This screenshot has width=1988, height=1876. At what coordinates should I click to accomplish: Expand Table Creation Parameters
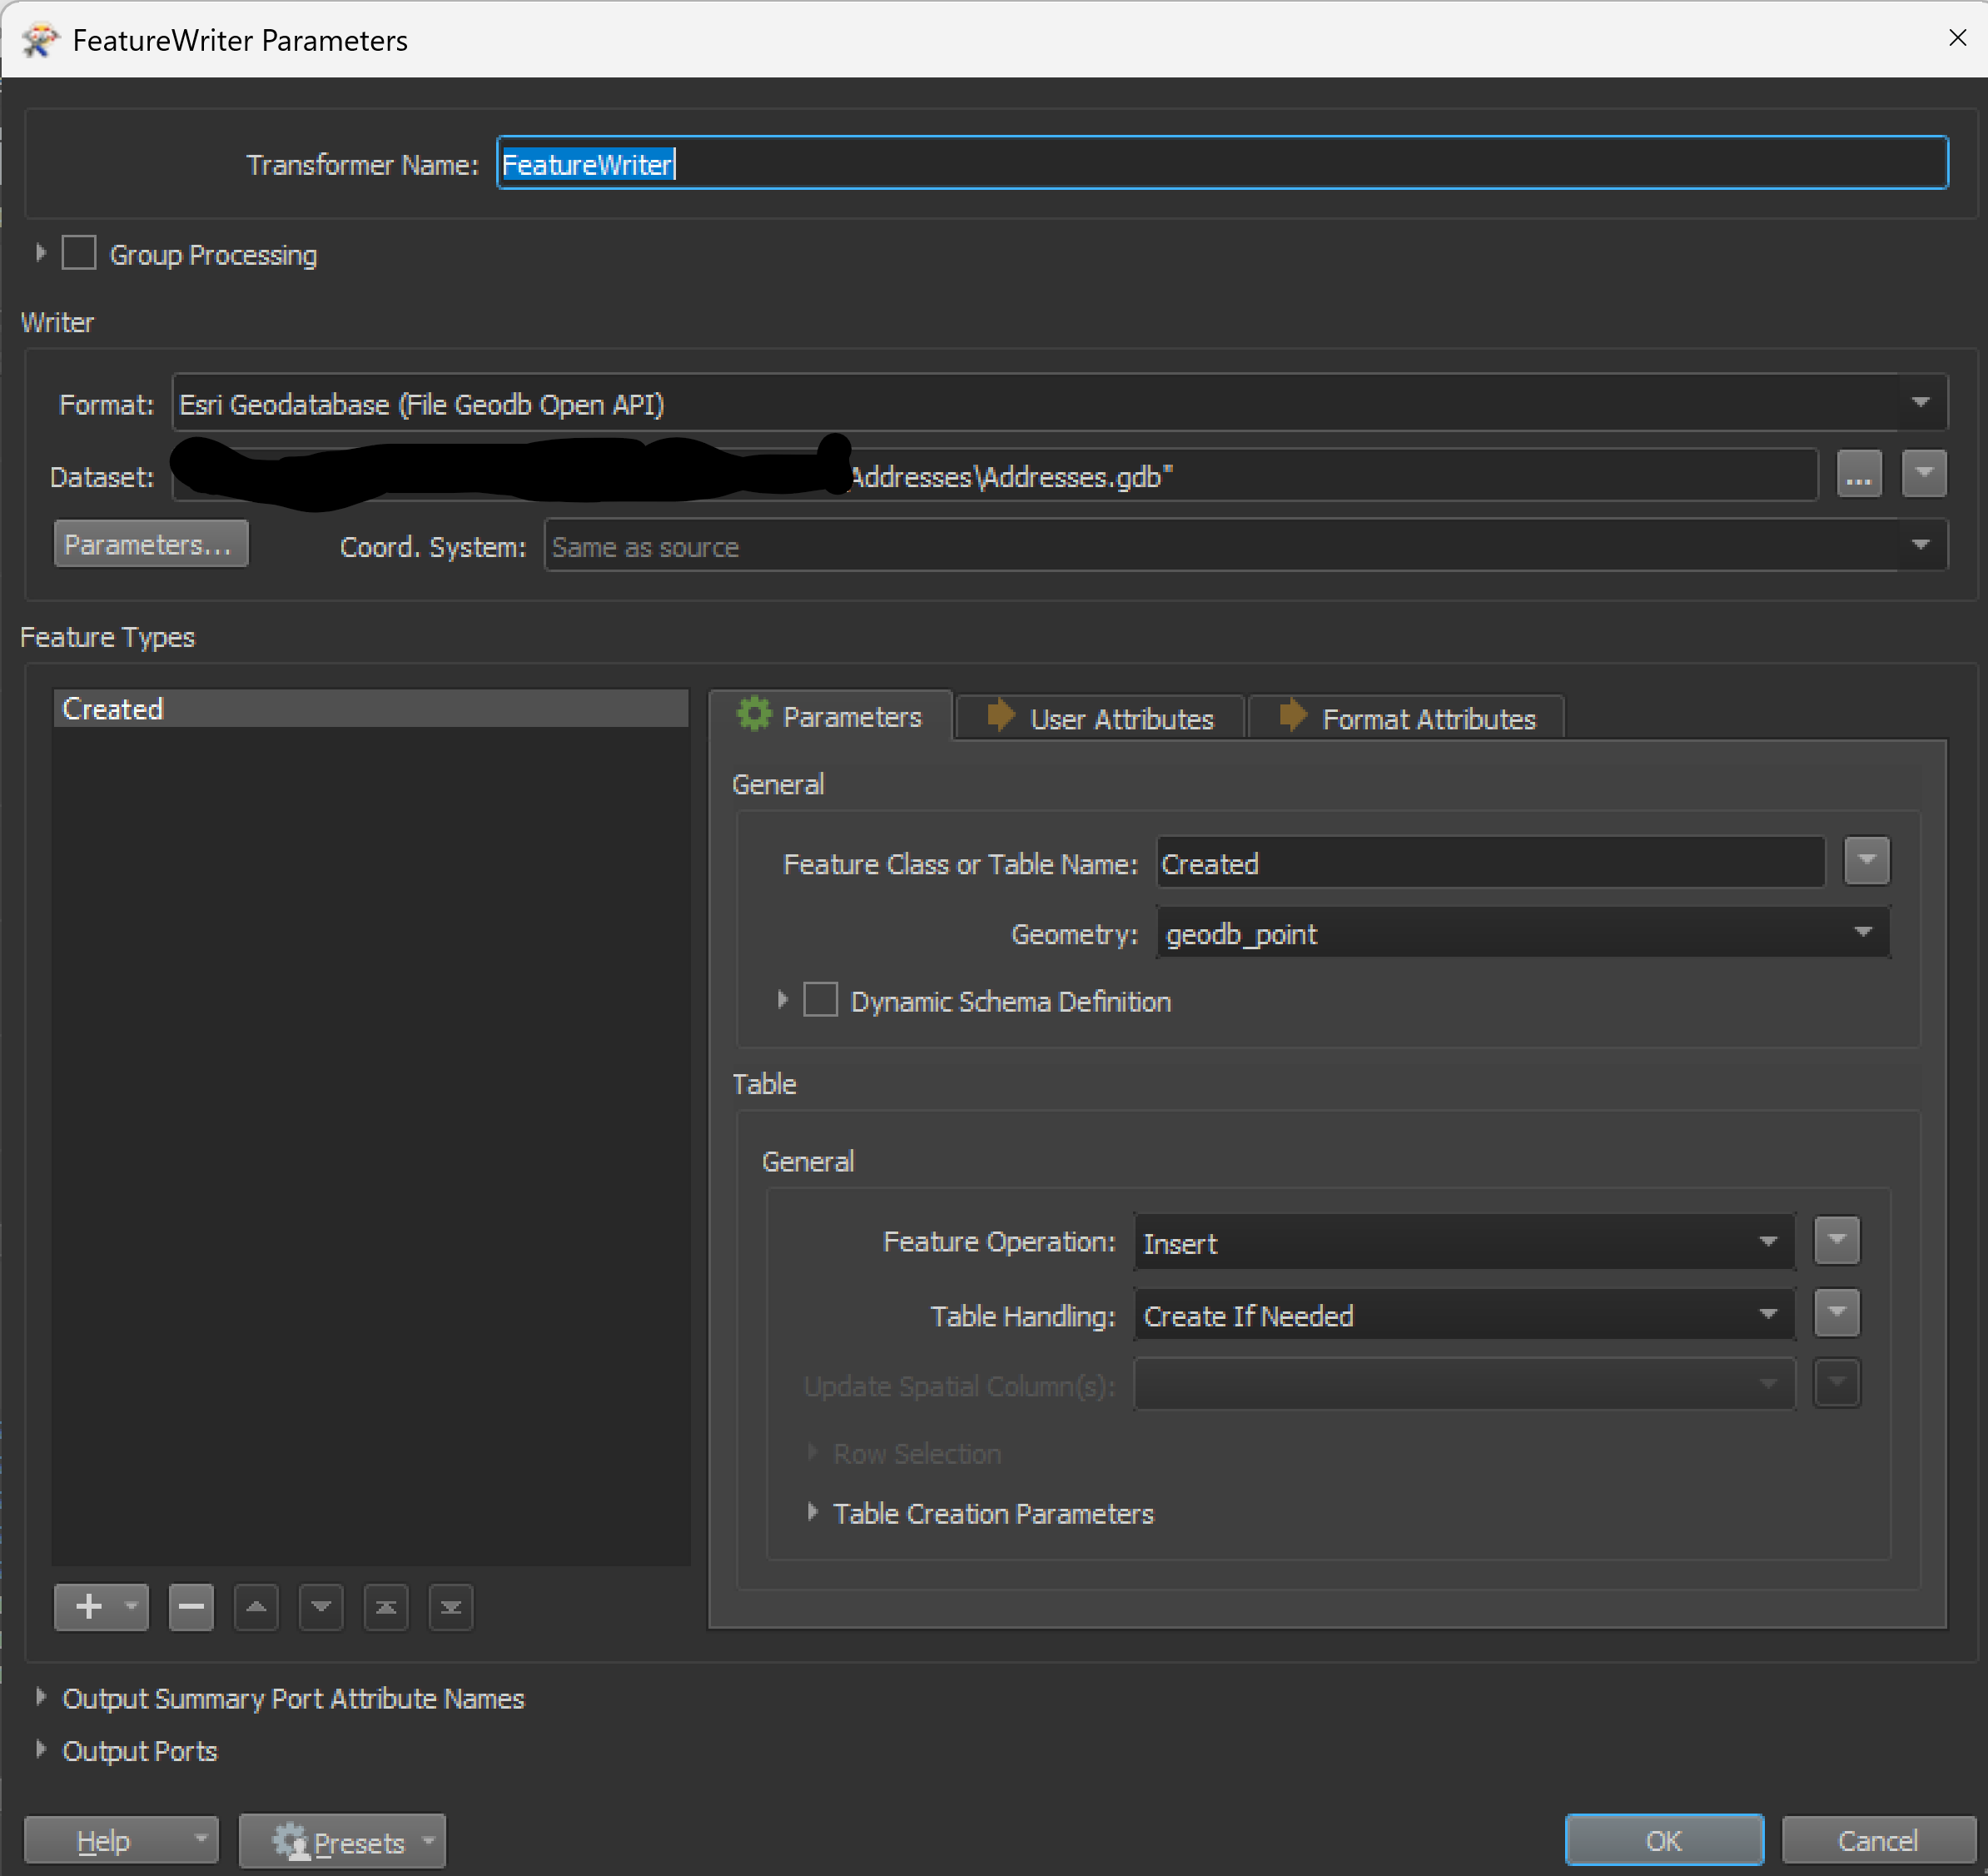813,1512
